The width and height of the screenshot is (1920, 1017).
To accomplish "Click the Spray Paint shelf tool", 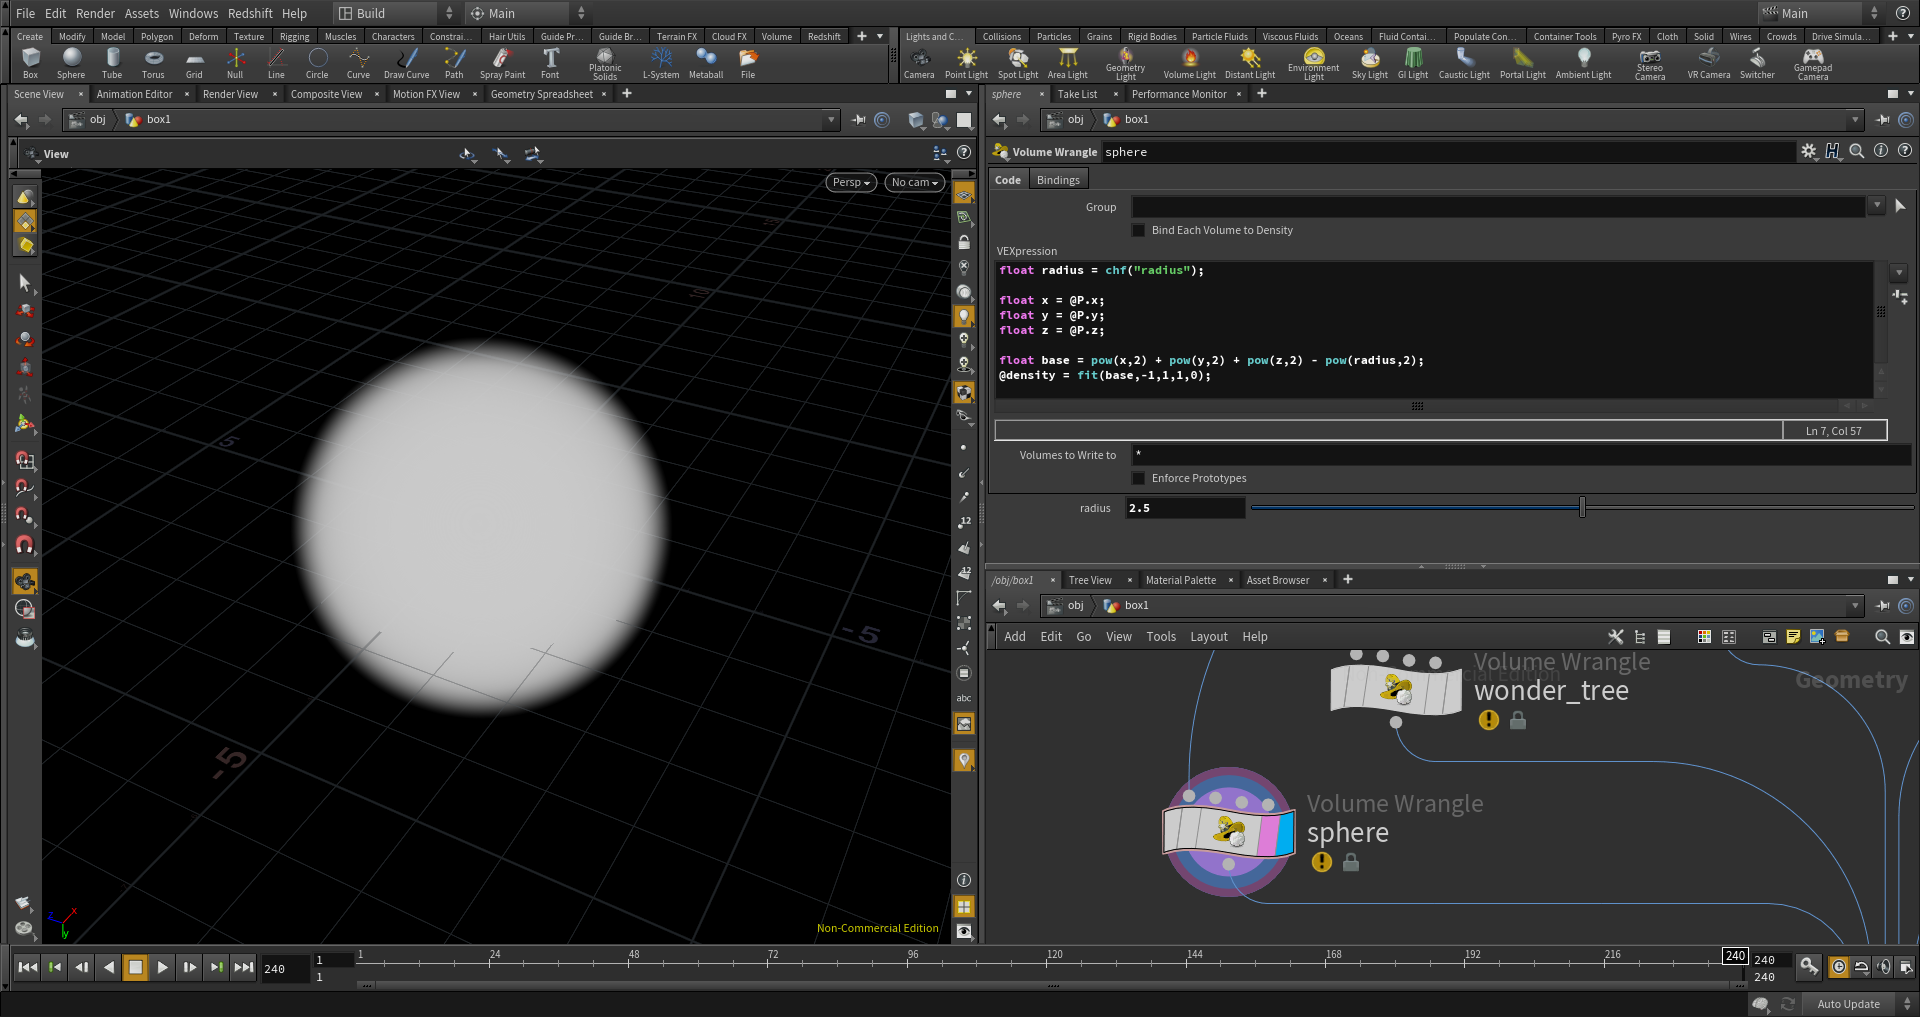I will [x=502, y=63].
